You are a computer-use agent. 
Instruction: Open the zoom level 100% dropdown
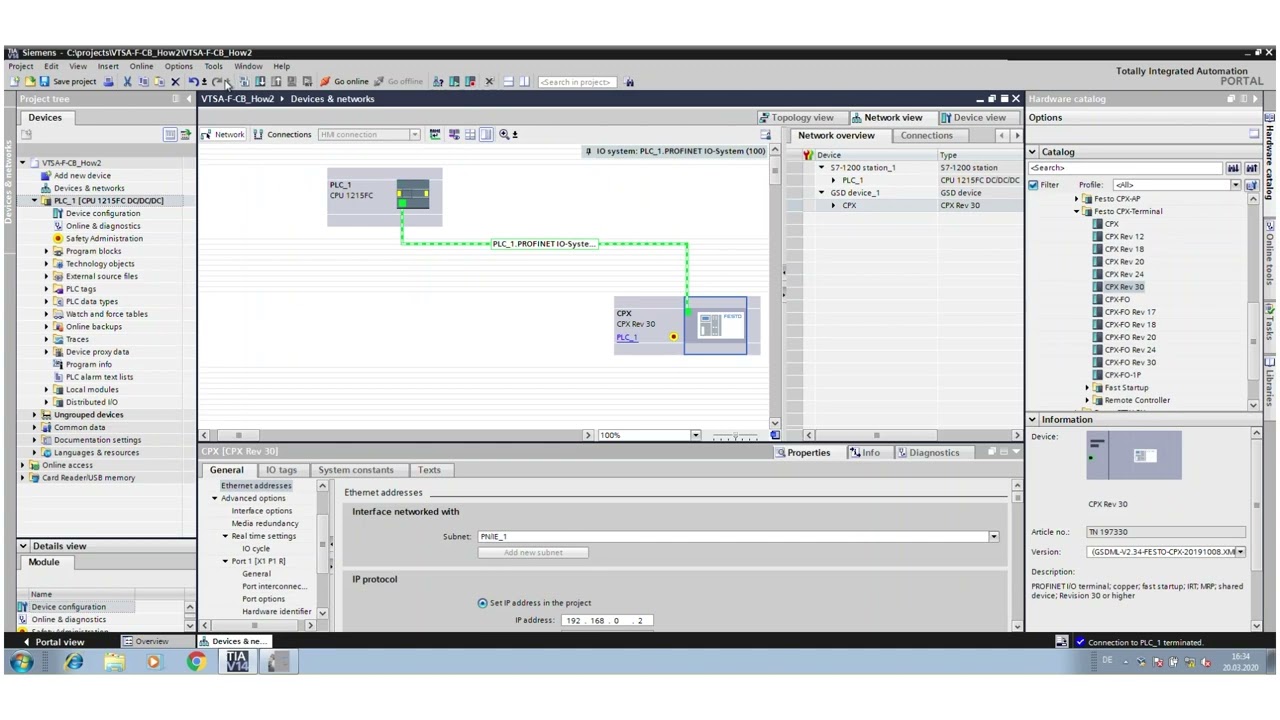point(695,435)
